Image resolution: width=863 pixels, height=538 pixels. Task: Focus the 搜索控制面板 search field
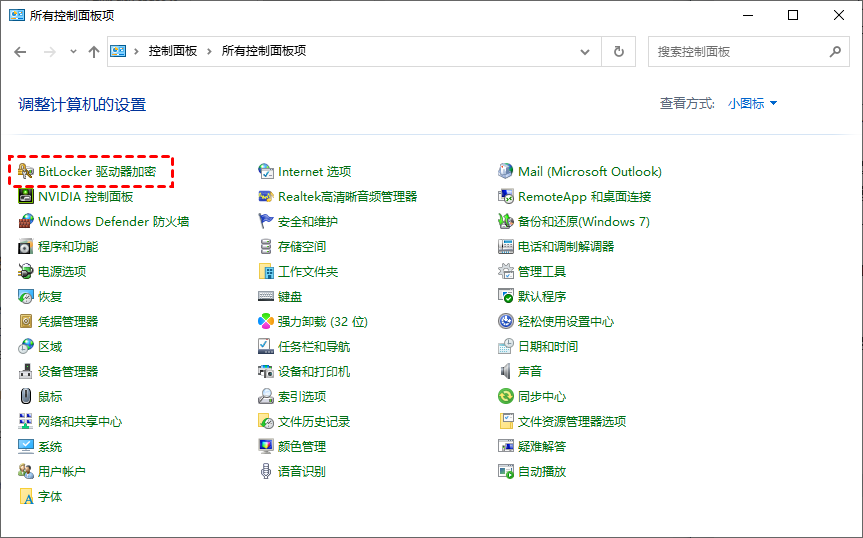click(749, 52)
